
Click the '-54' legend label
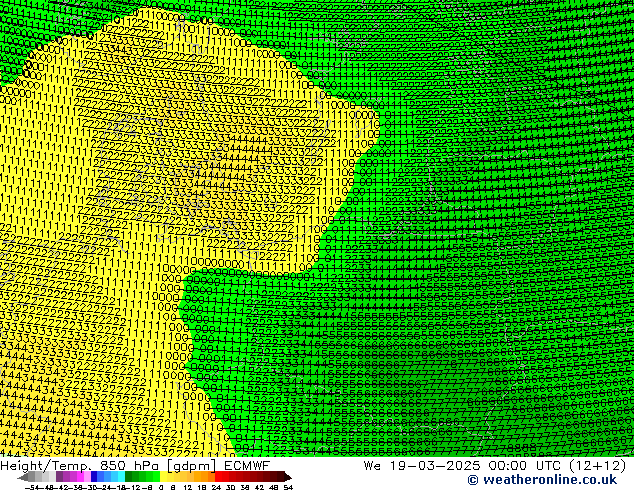click(32, 487)
